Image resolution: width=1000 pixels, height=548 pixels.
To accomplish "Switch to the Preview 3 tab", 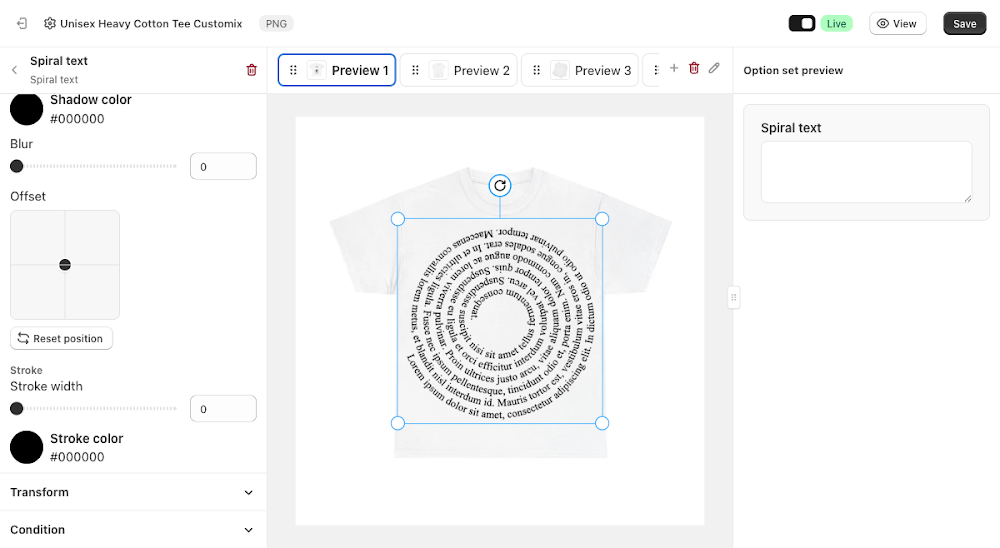I will (580, 70).
